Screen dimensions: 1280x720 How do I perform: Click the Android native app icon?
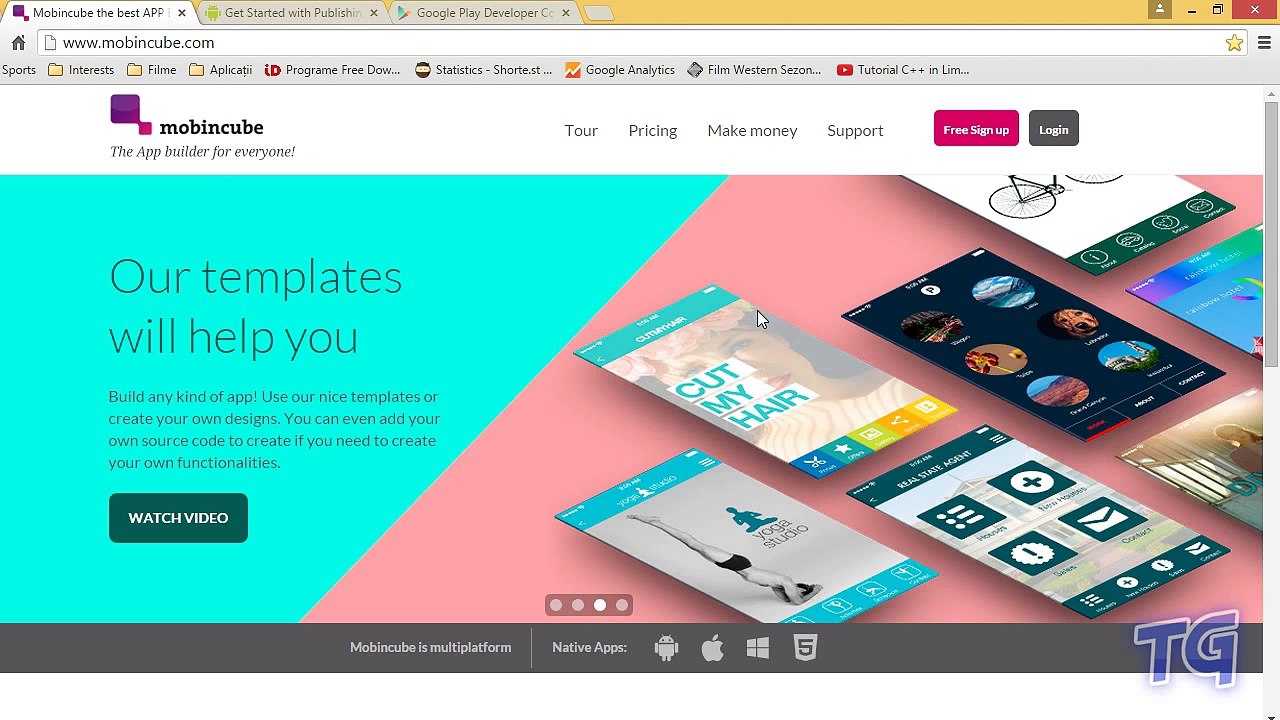click(x=666, y=648)
